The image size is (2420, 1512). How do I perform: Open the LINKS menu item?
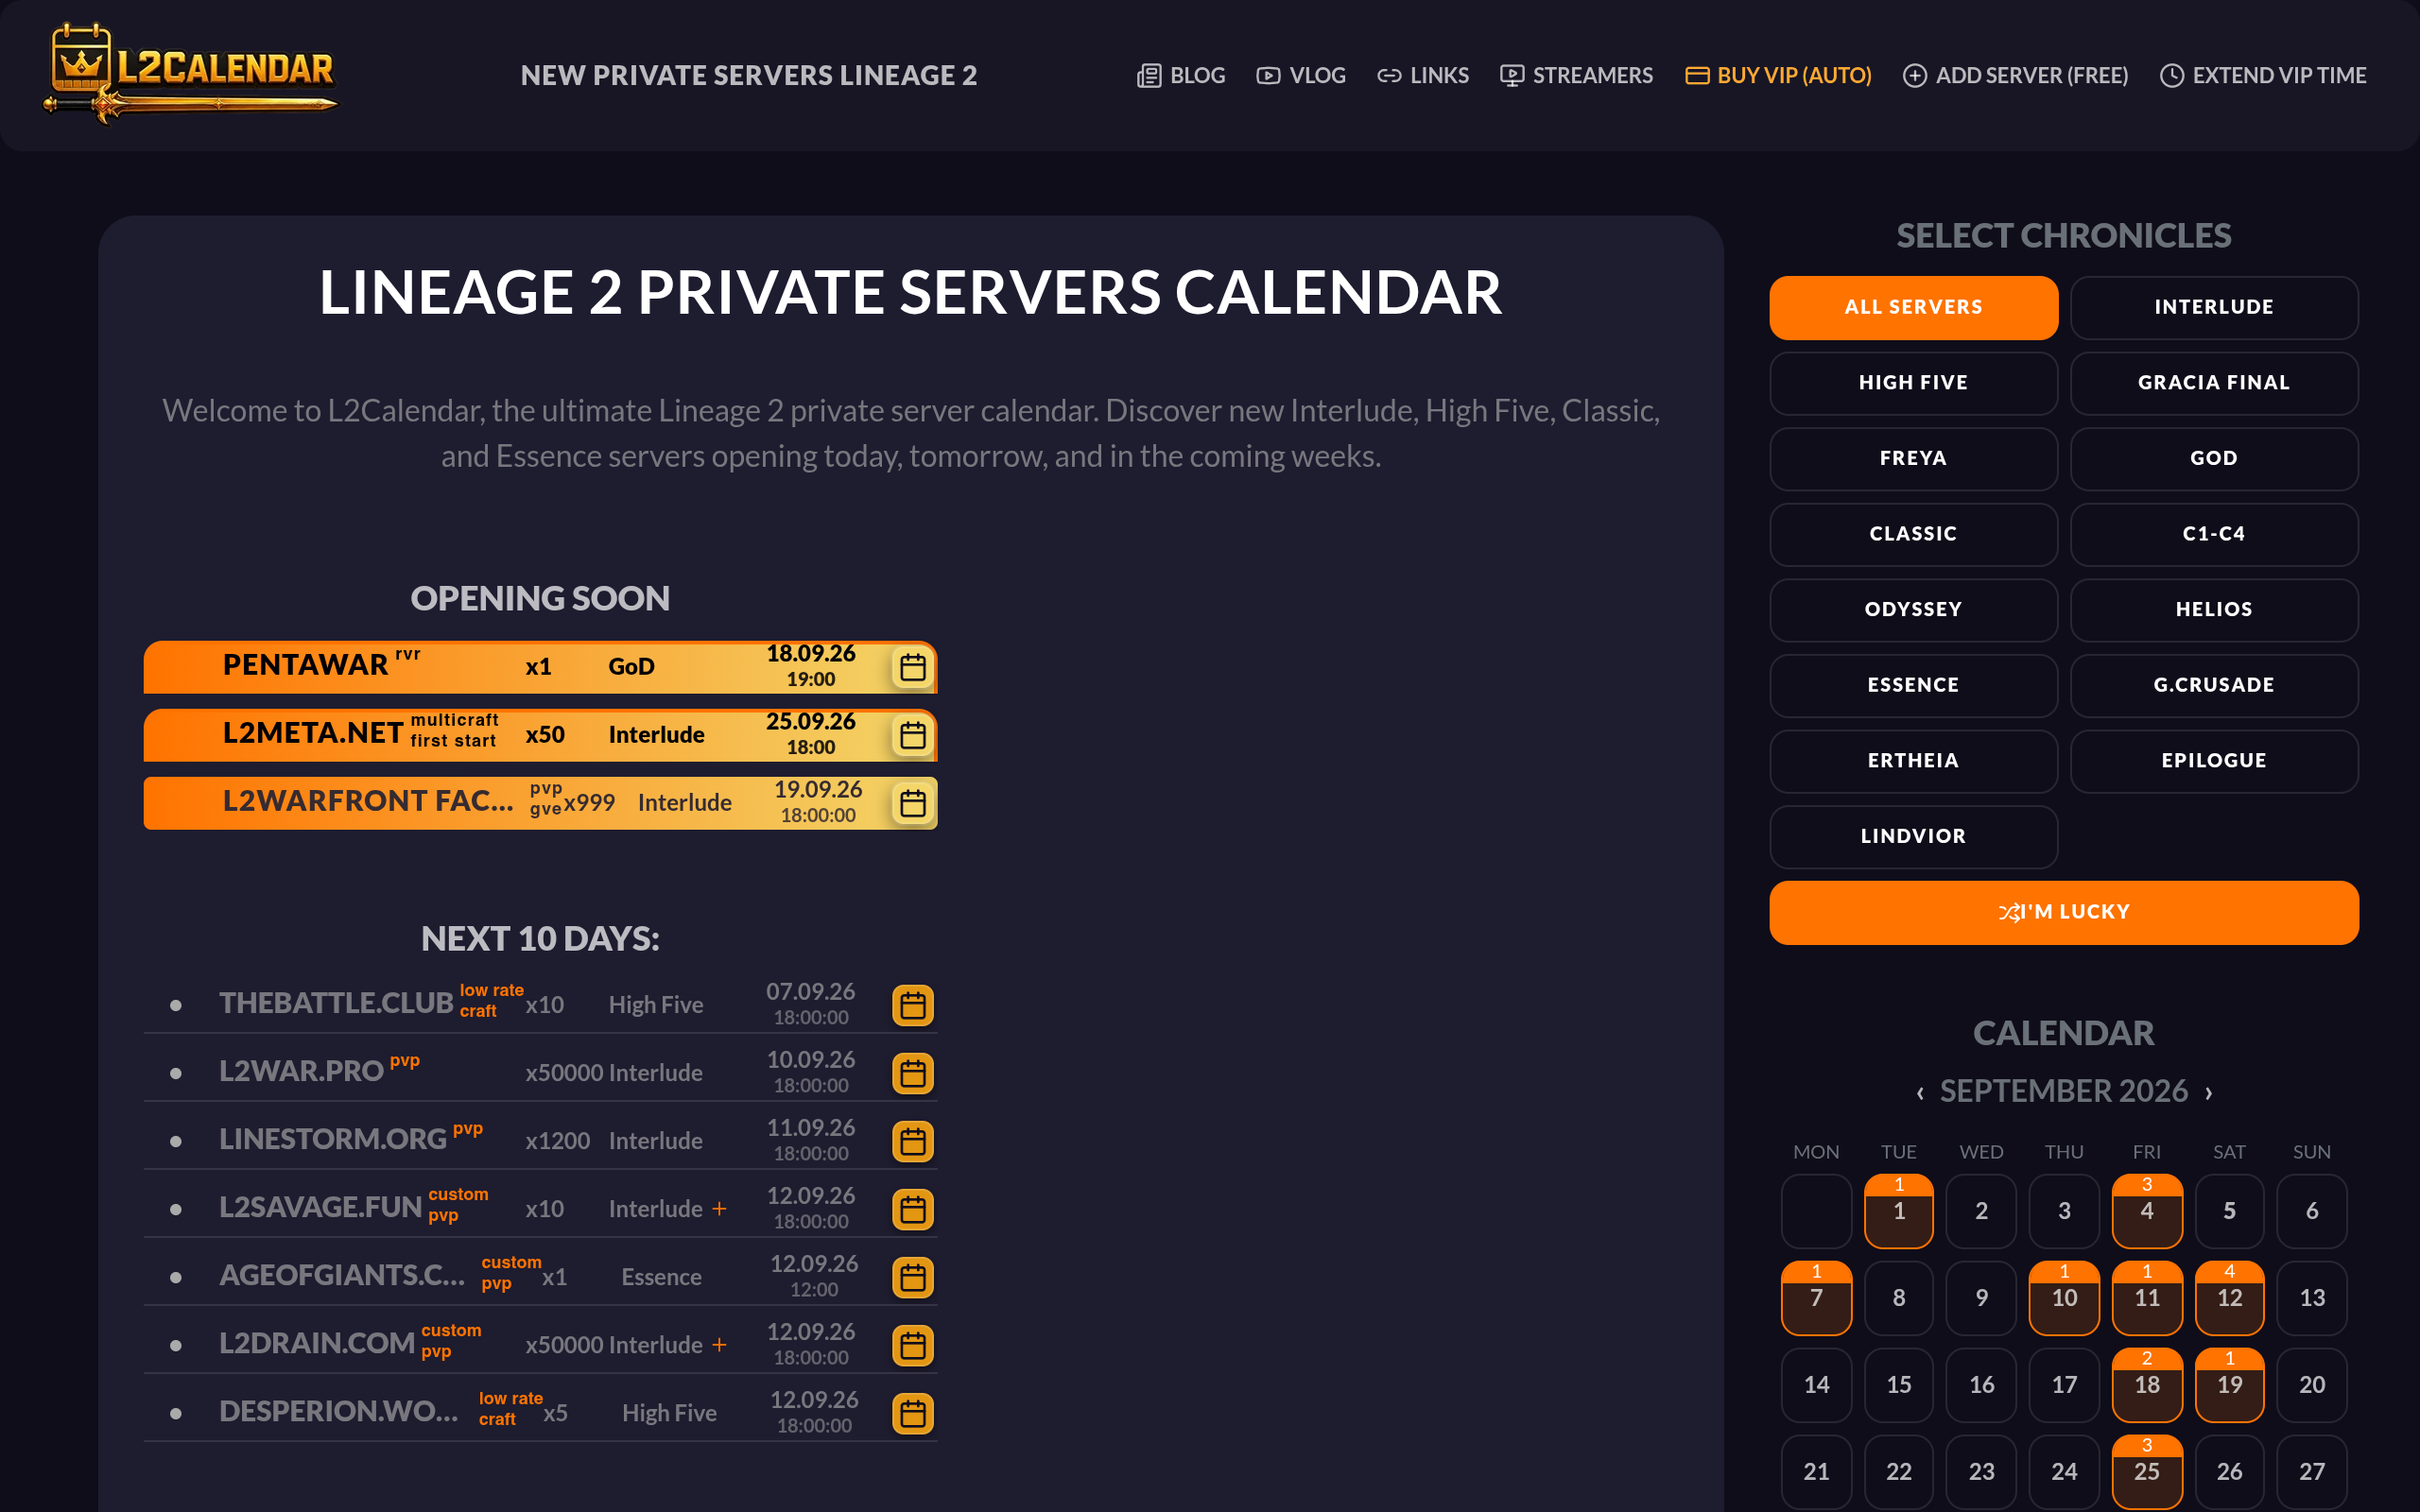1423,75
